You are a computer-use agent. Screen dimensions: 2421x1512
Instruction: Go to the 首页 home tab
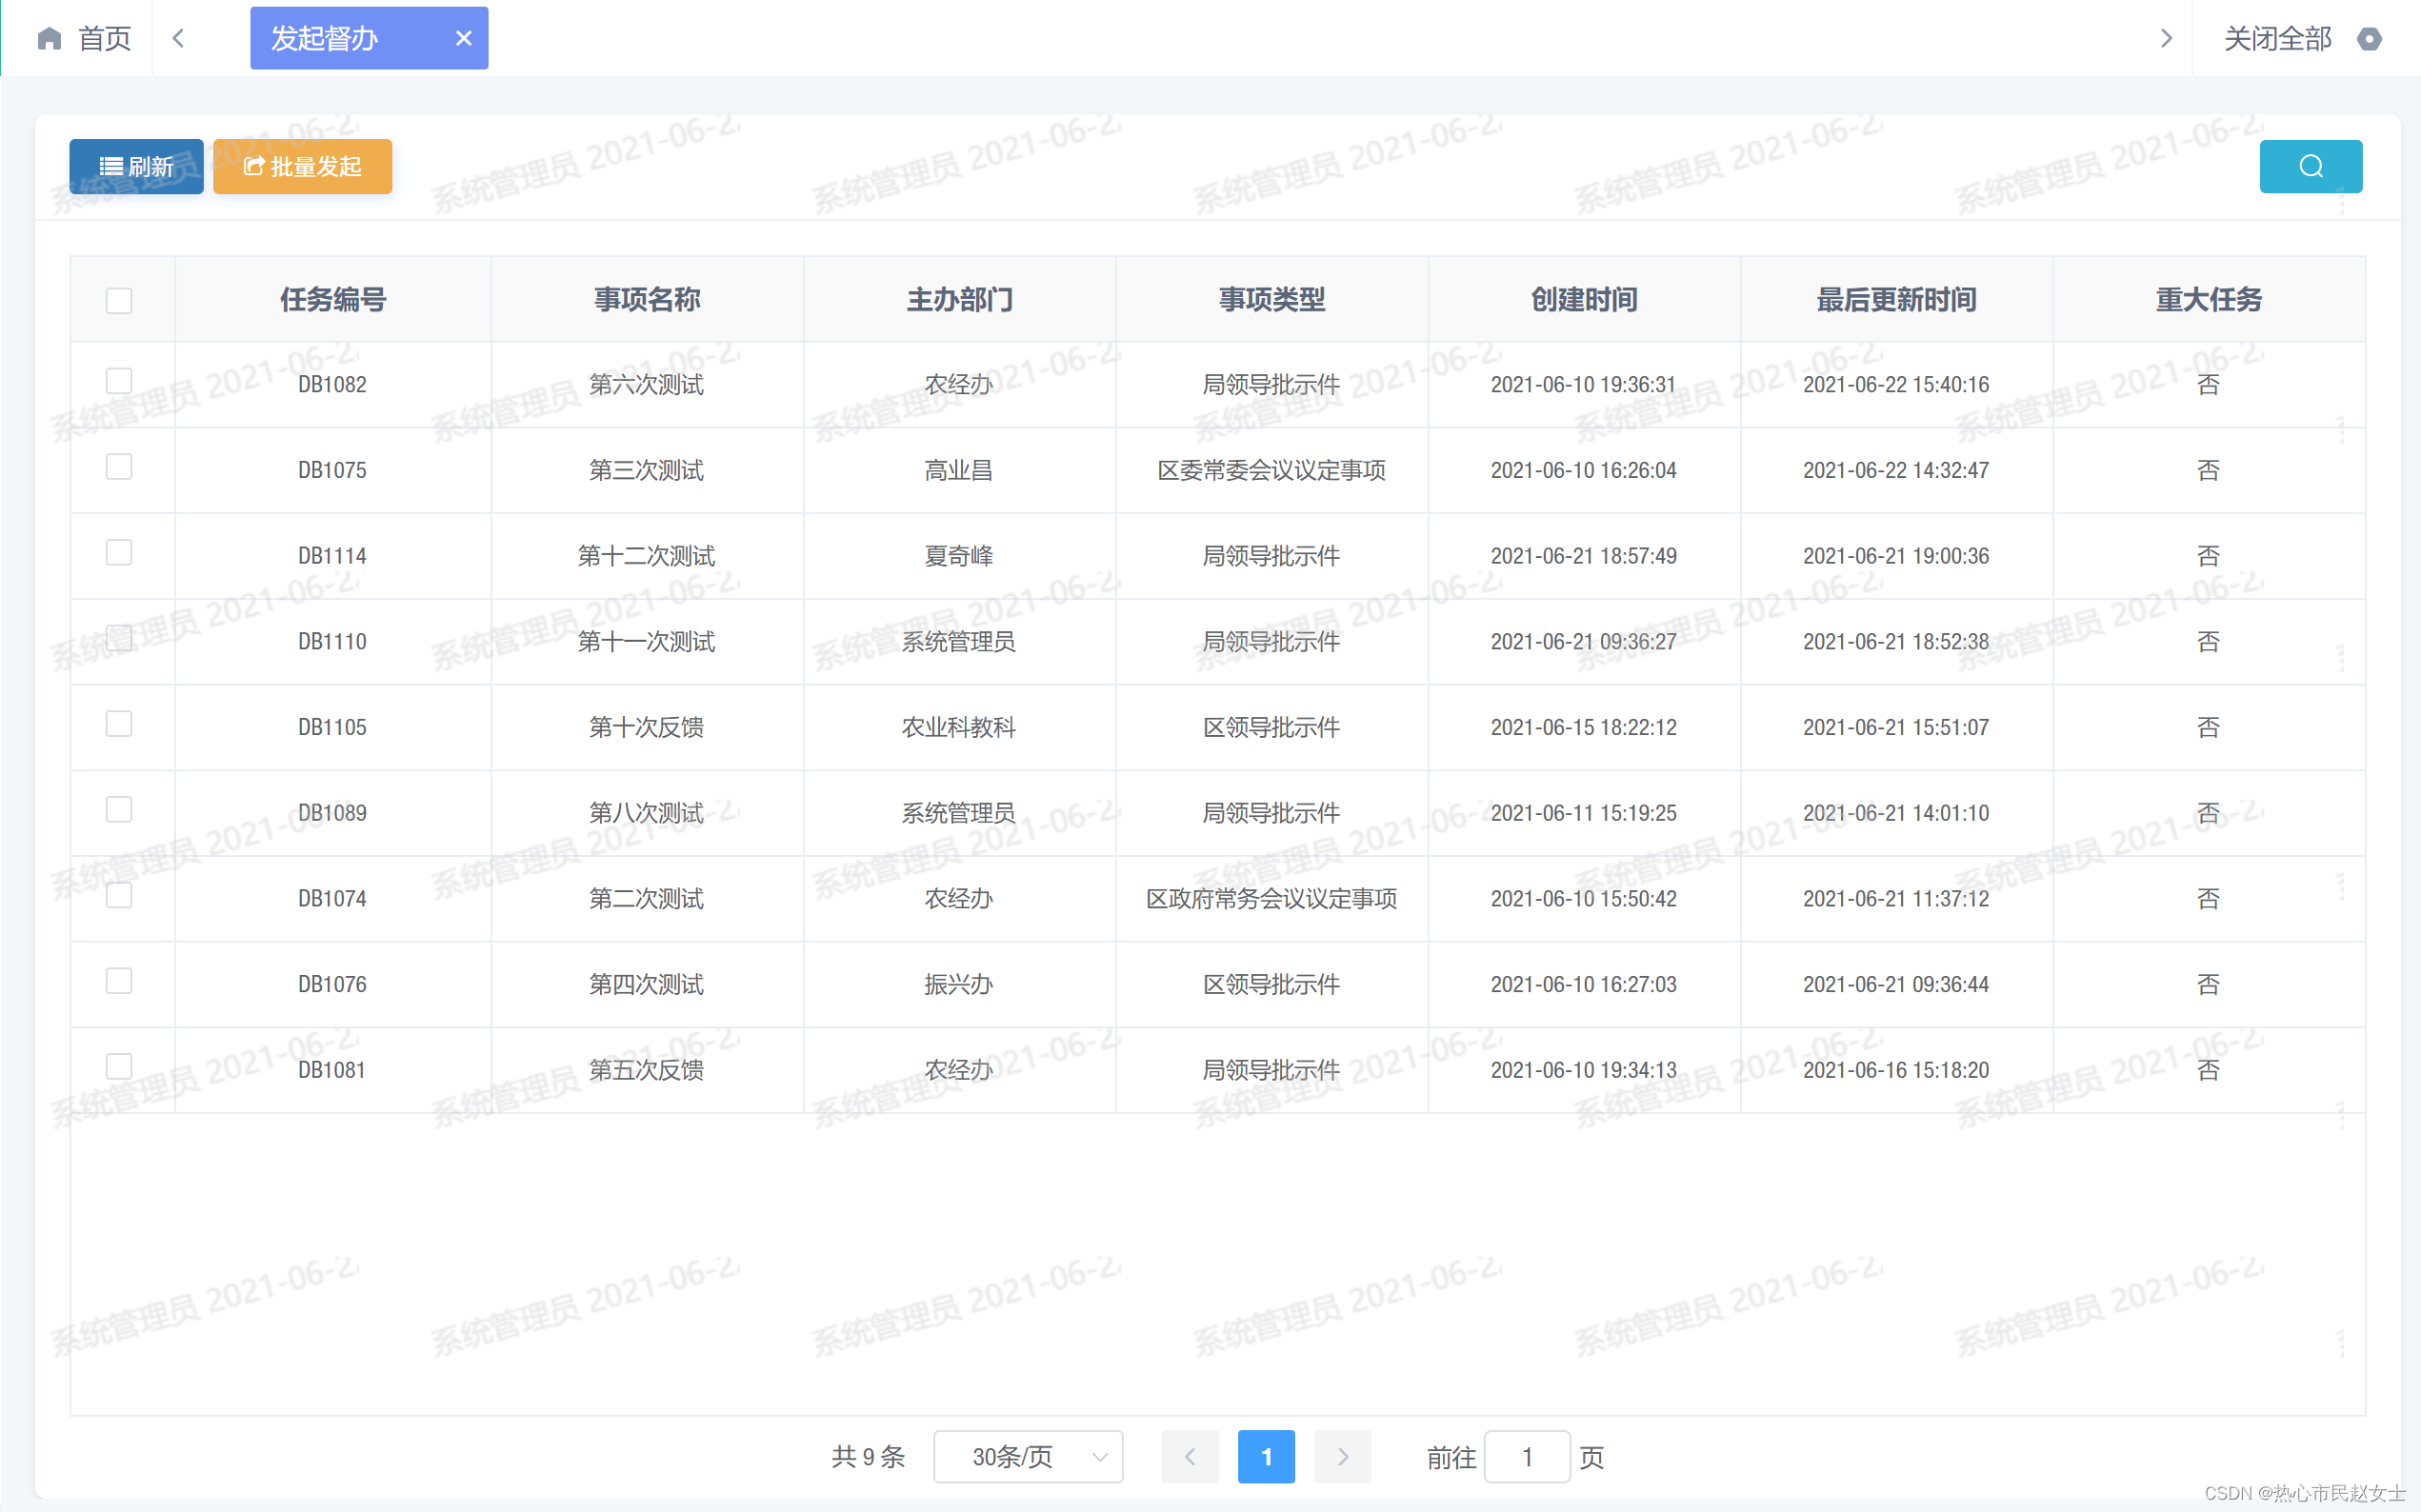pos(102,38)
